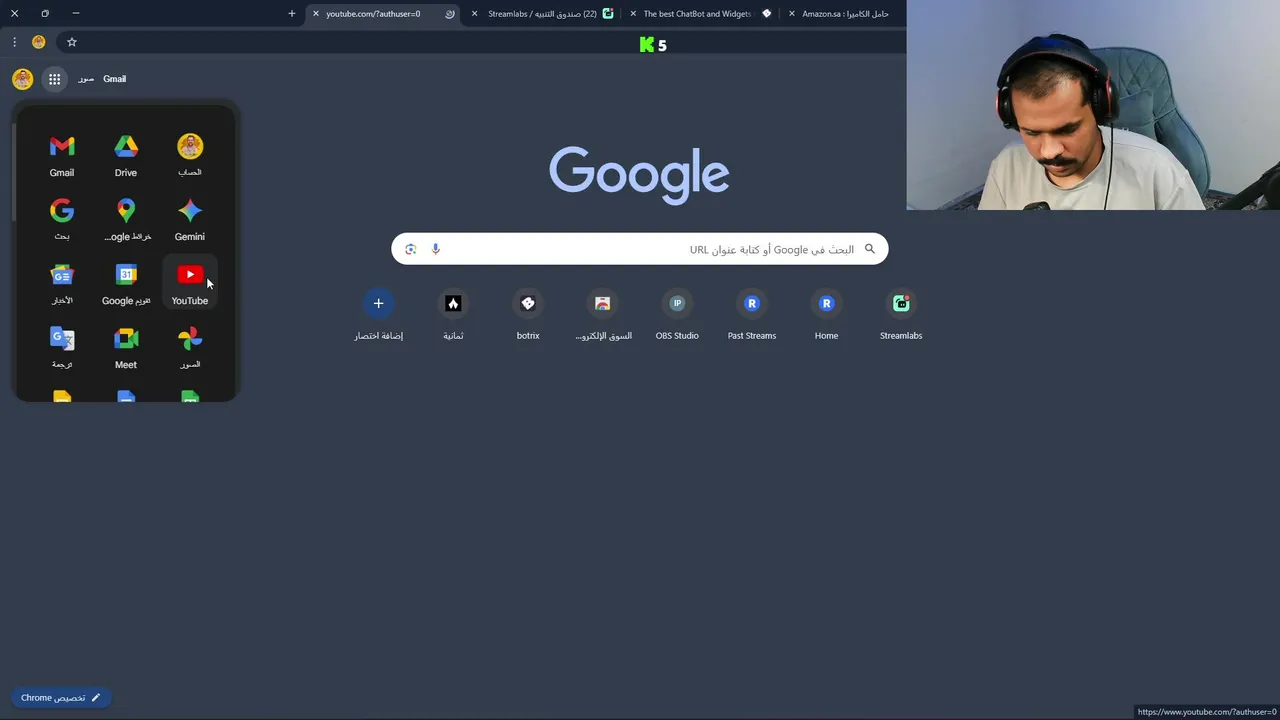Close the youtube.com tab

tap(316, 14)
